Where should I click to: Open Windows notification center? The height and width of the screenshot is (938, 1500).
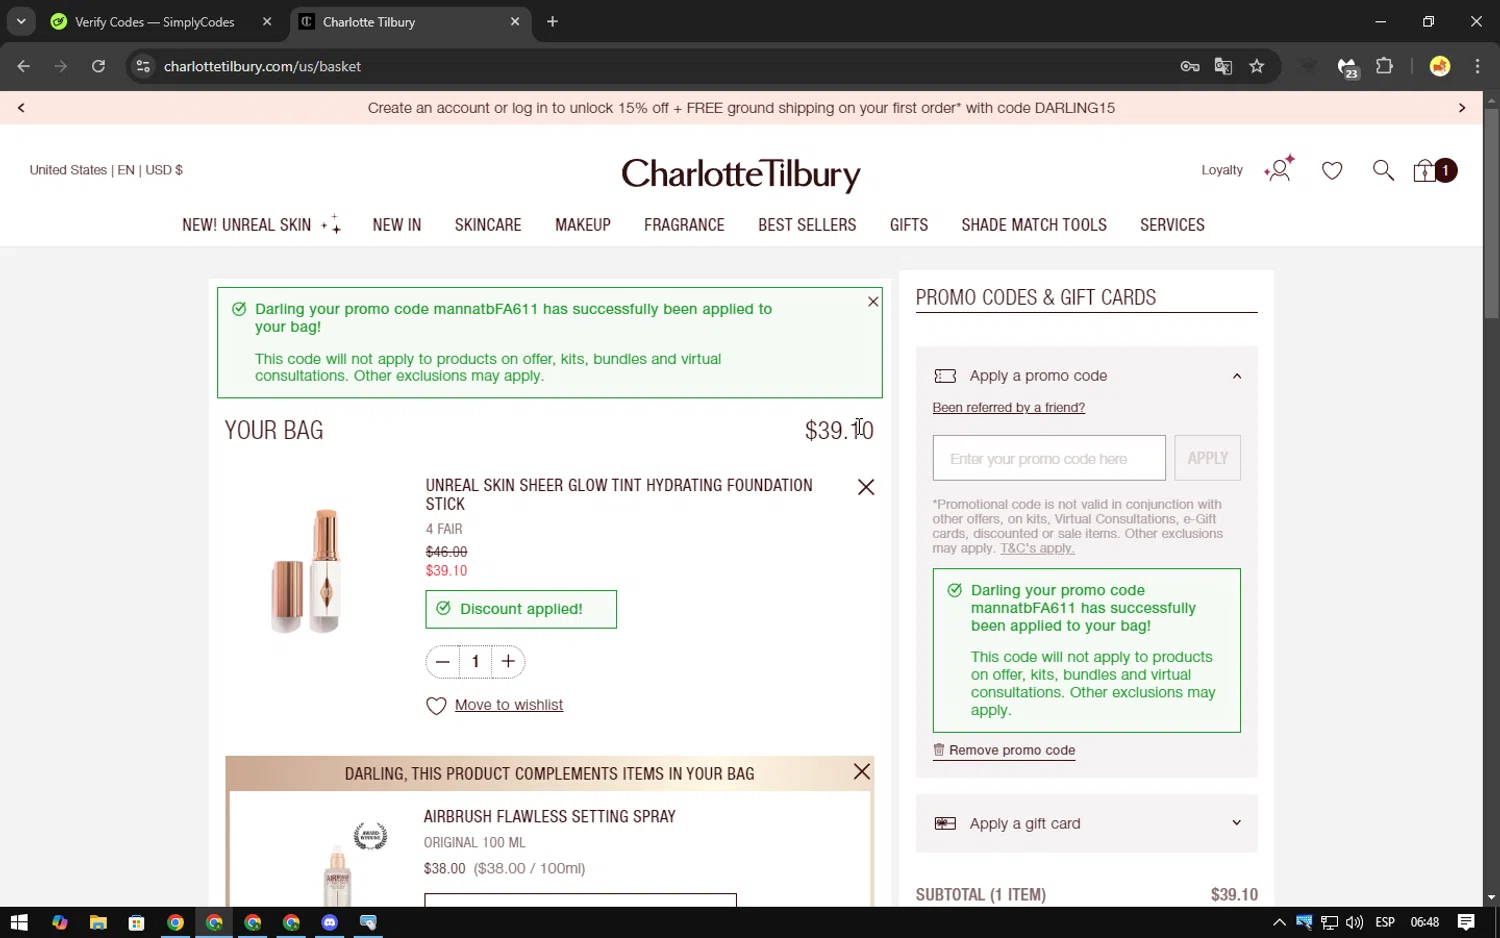pos(1466,922)
